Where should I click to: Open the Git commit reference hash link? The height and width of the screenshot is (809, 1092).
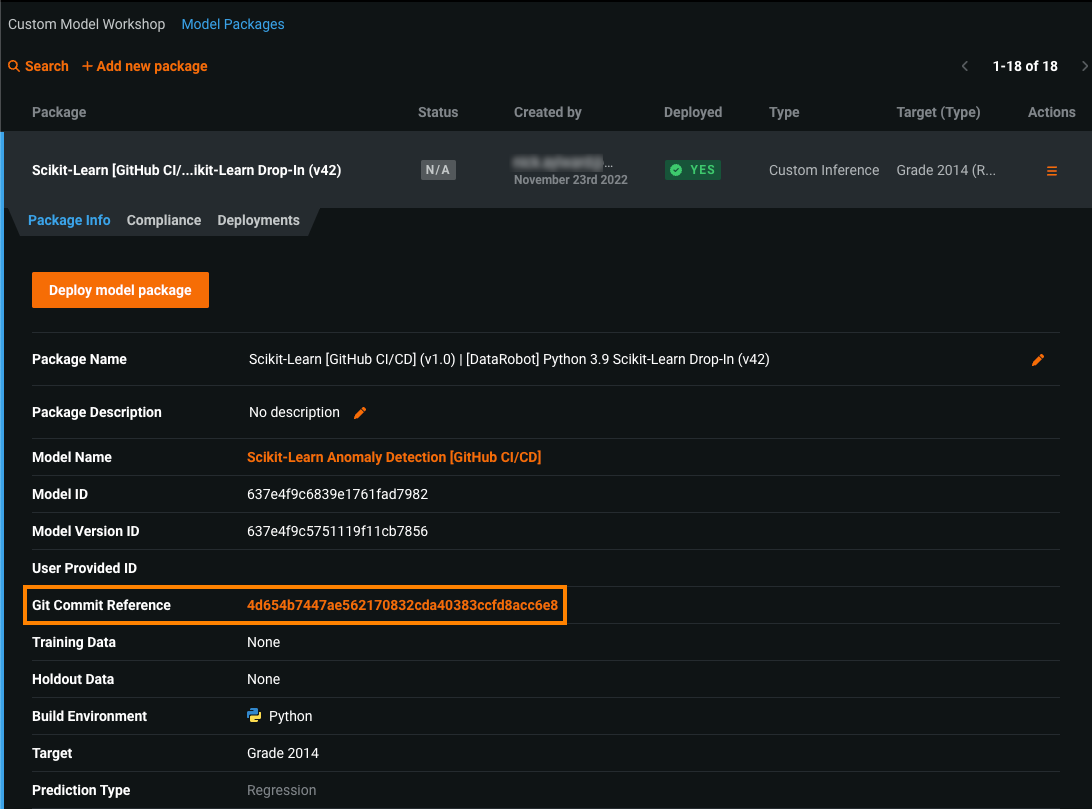402,605
